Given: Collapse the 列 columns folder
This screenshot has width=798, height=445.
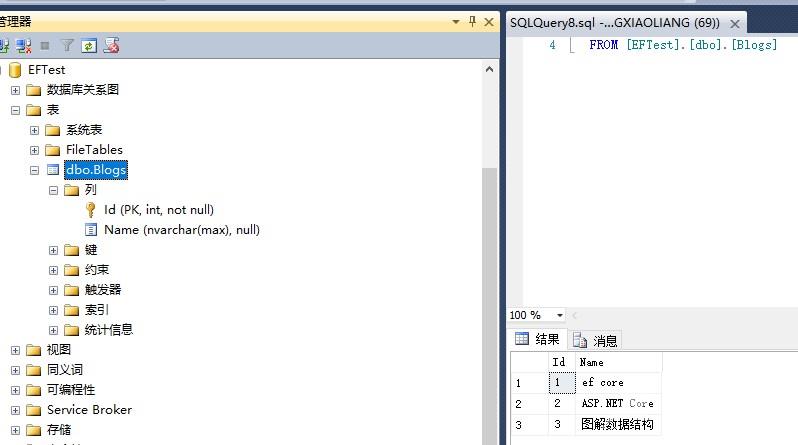Looking at the screenshot, I should click(x=53, y=190).
